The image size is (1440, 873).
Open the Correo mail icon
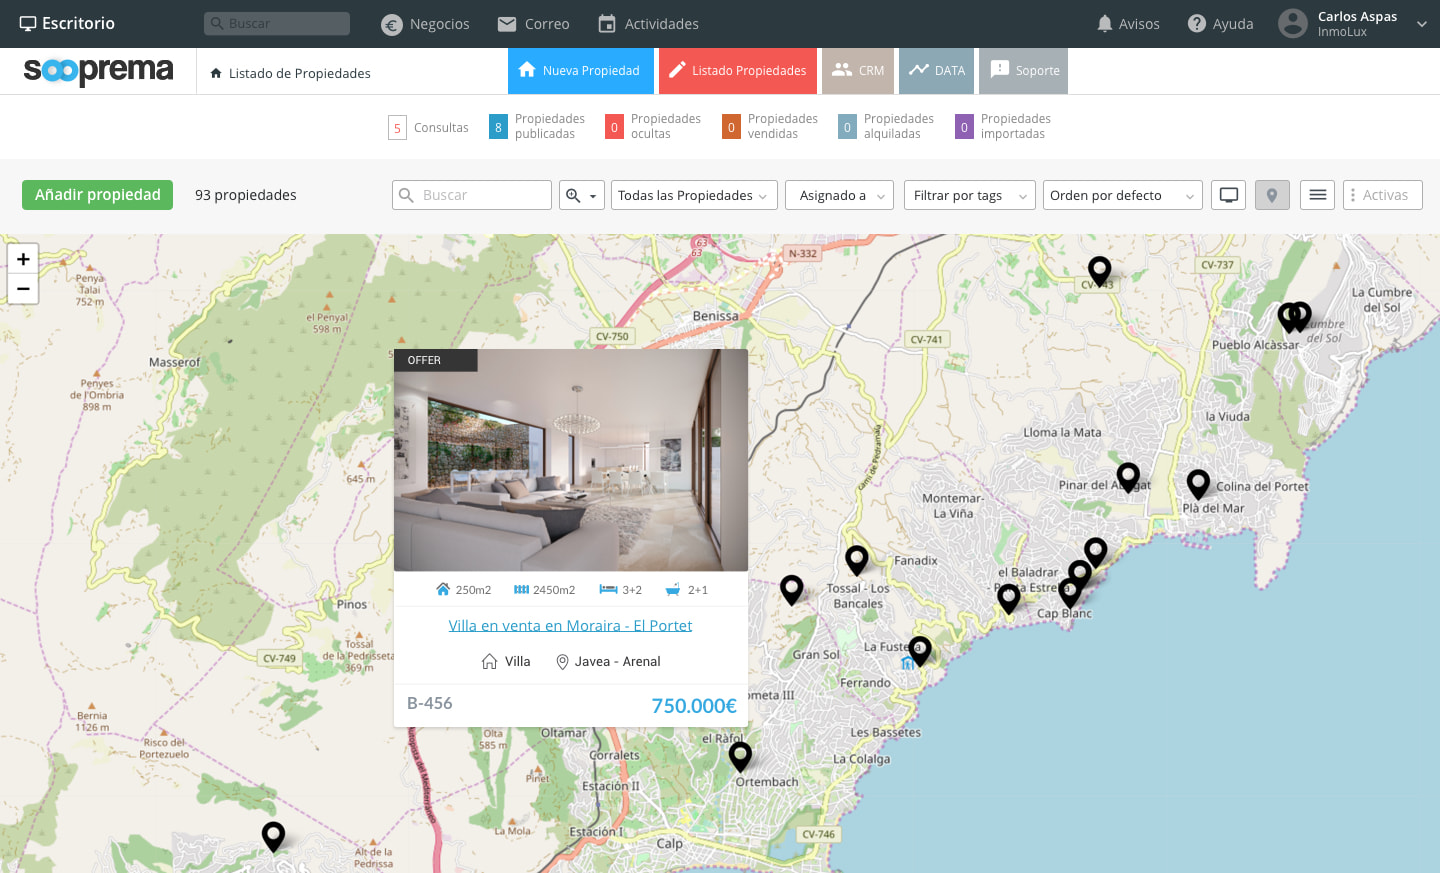coord(507,24)
